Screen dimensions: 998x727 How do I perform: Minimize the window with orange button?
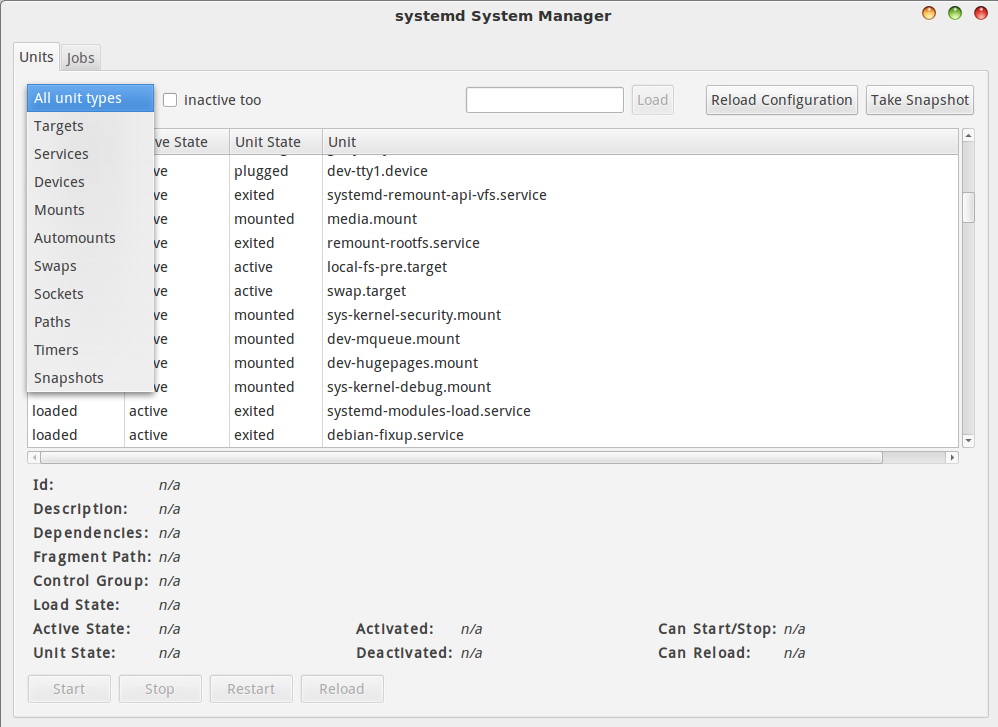click(929, 13)
